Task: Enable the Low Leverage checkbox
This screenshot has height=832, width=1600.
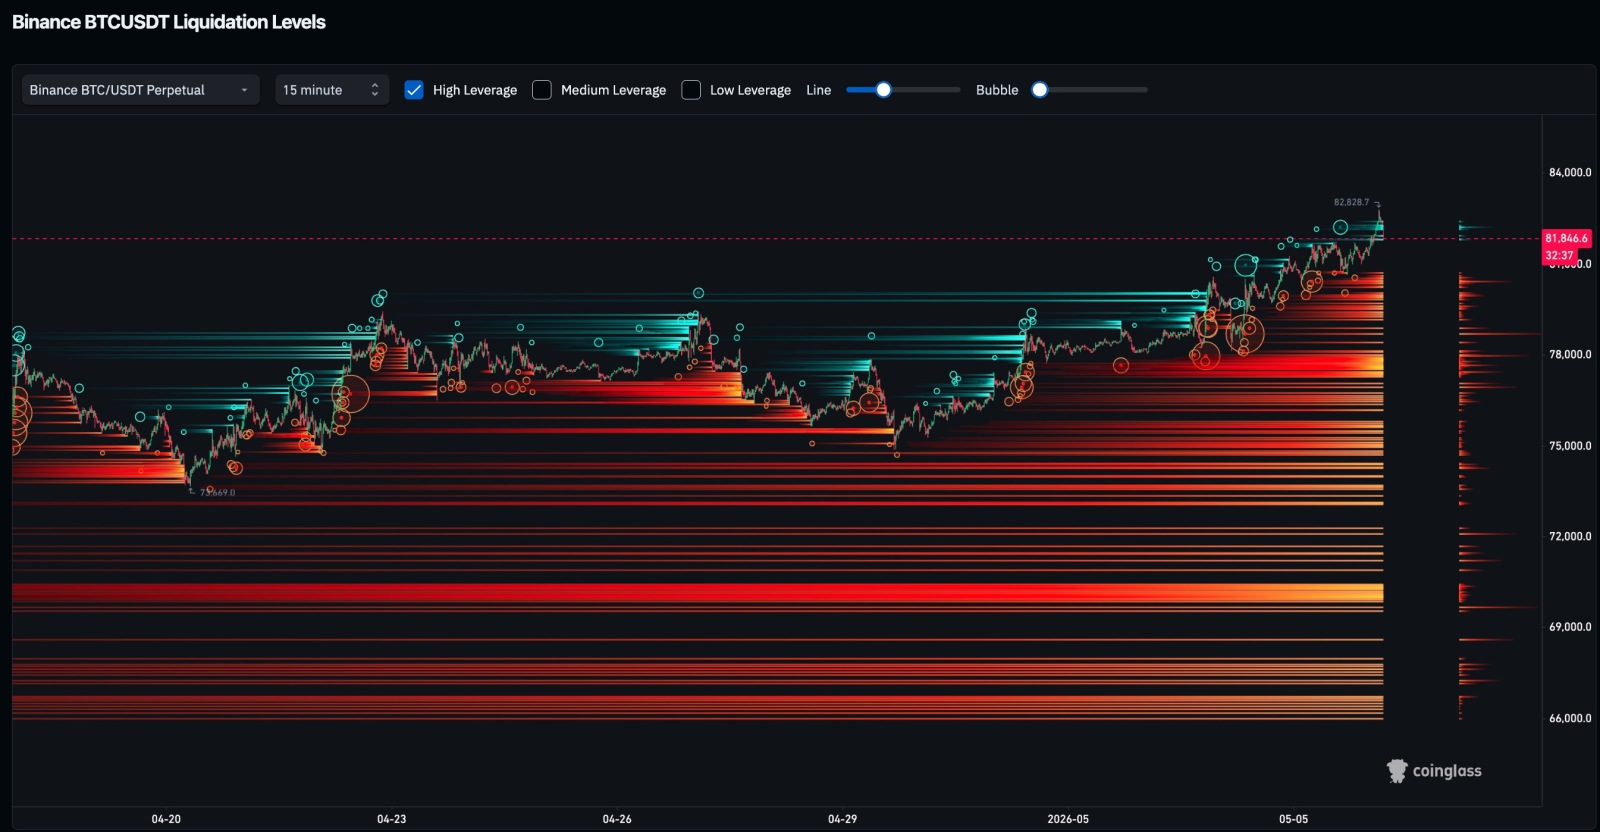Action: [x=691, y=90]
